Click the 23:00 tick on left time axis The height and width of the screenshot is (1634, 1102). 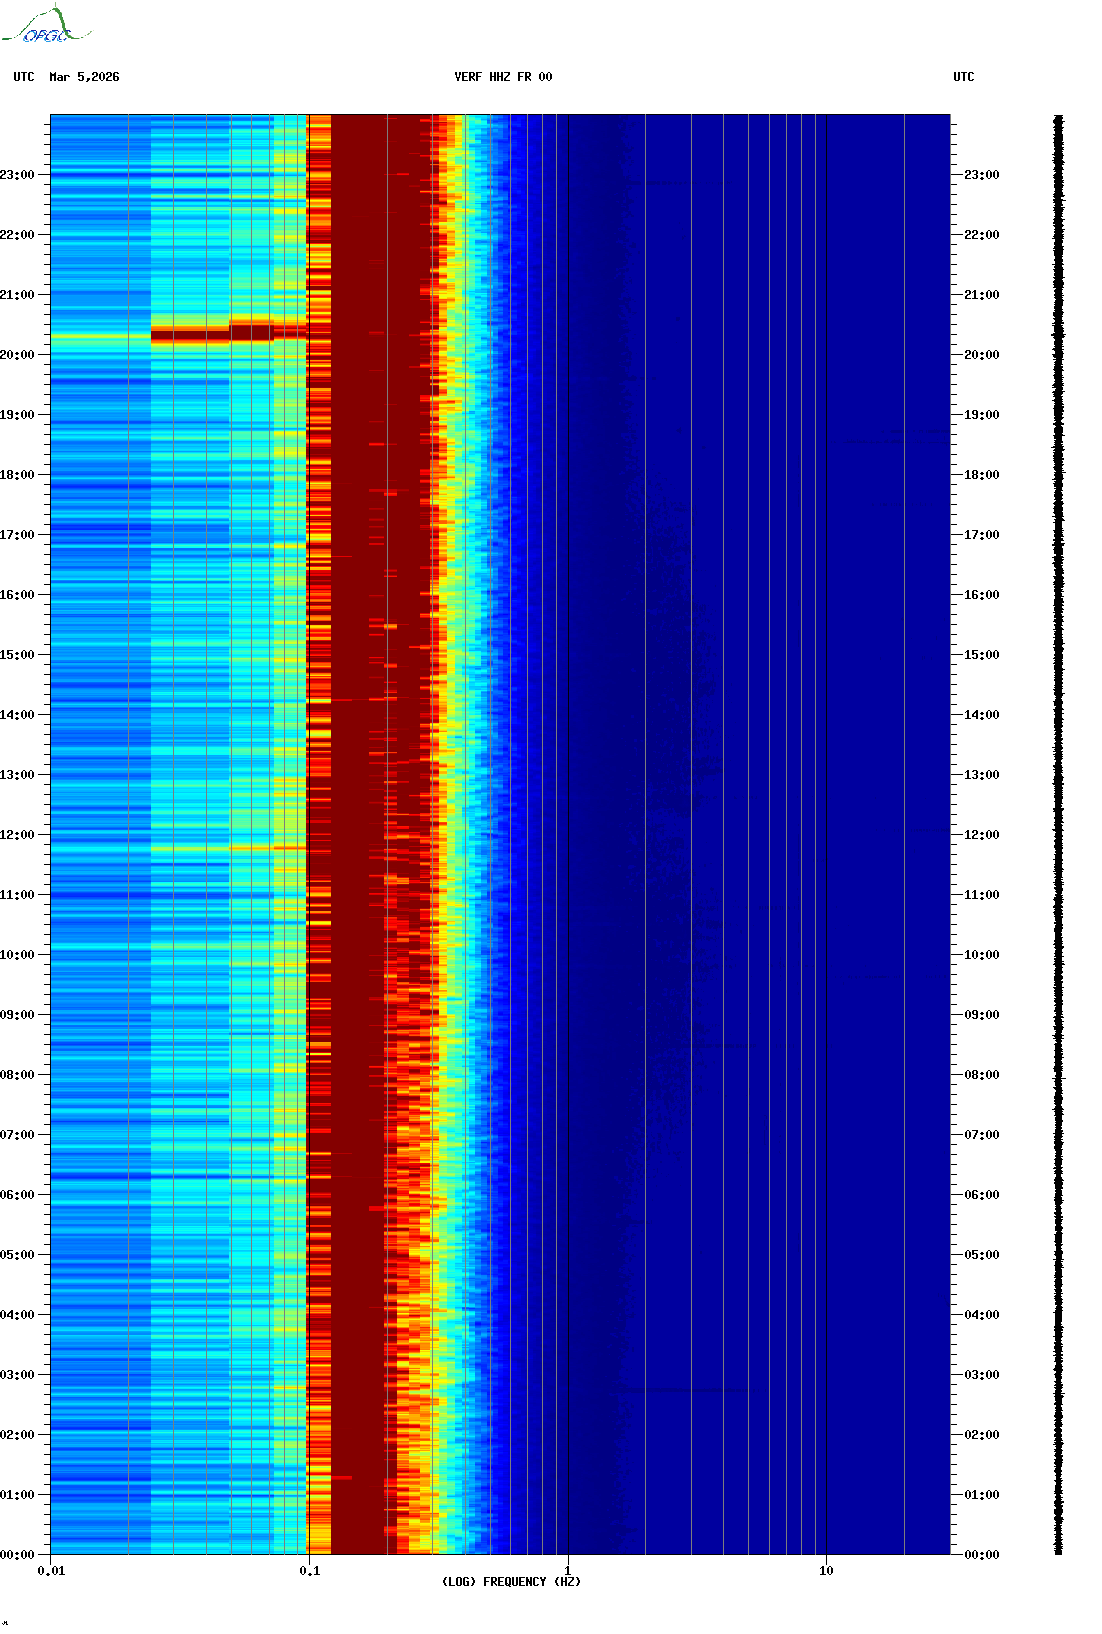point(18,175)
